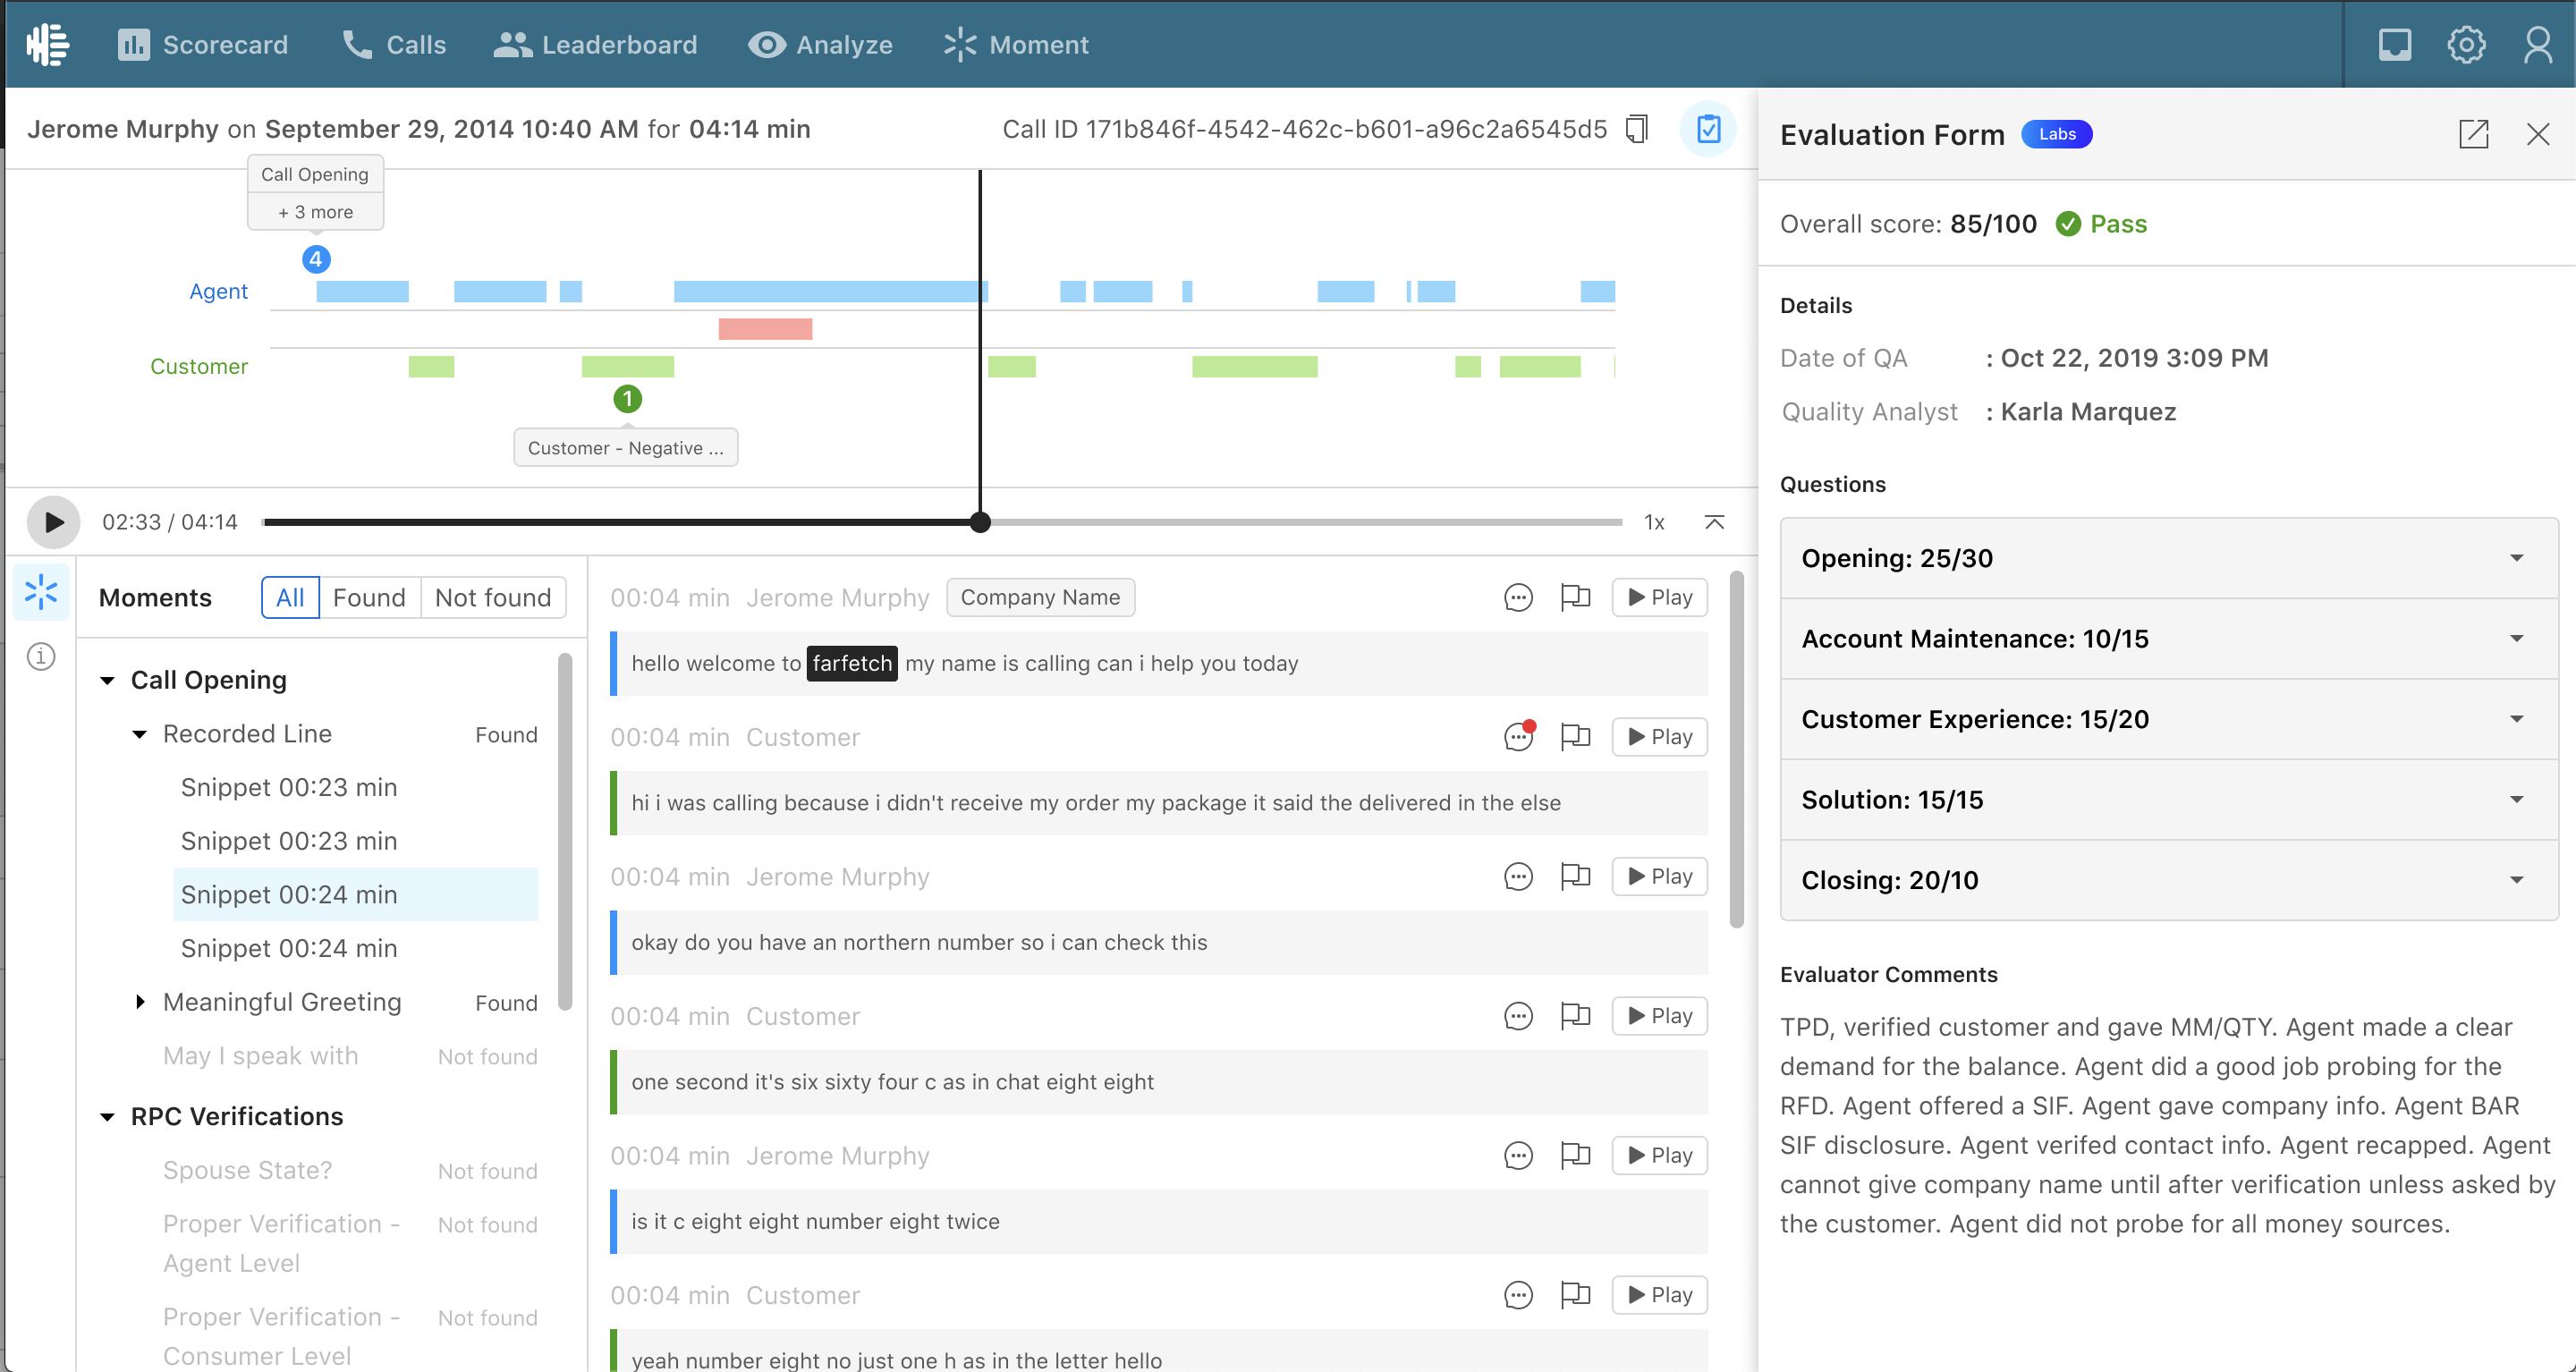This screenshot has height=1372, width=2576.
Task: Open comment with red dot on customer line
Action: [1518, 737]
